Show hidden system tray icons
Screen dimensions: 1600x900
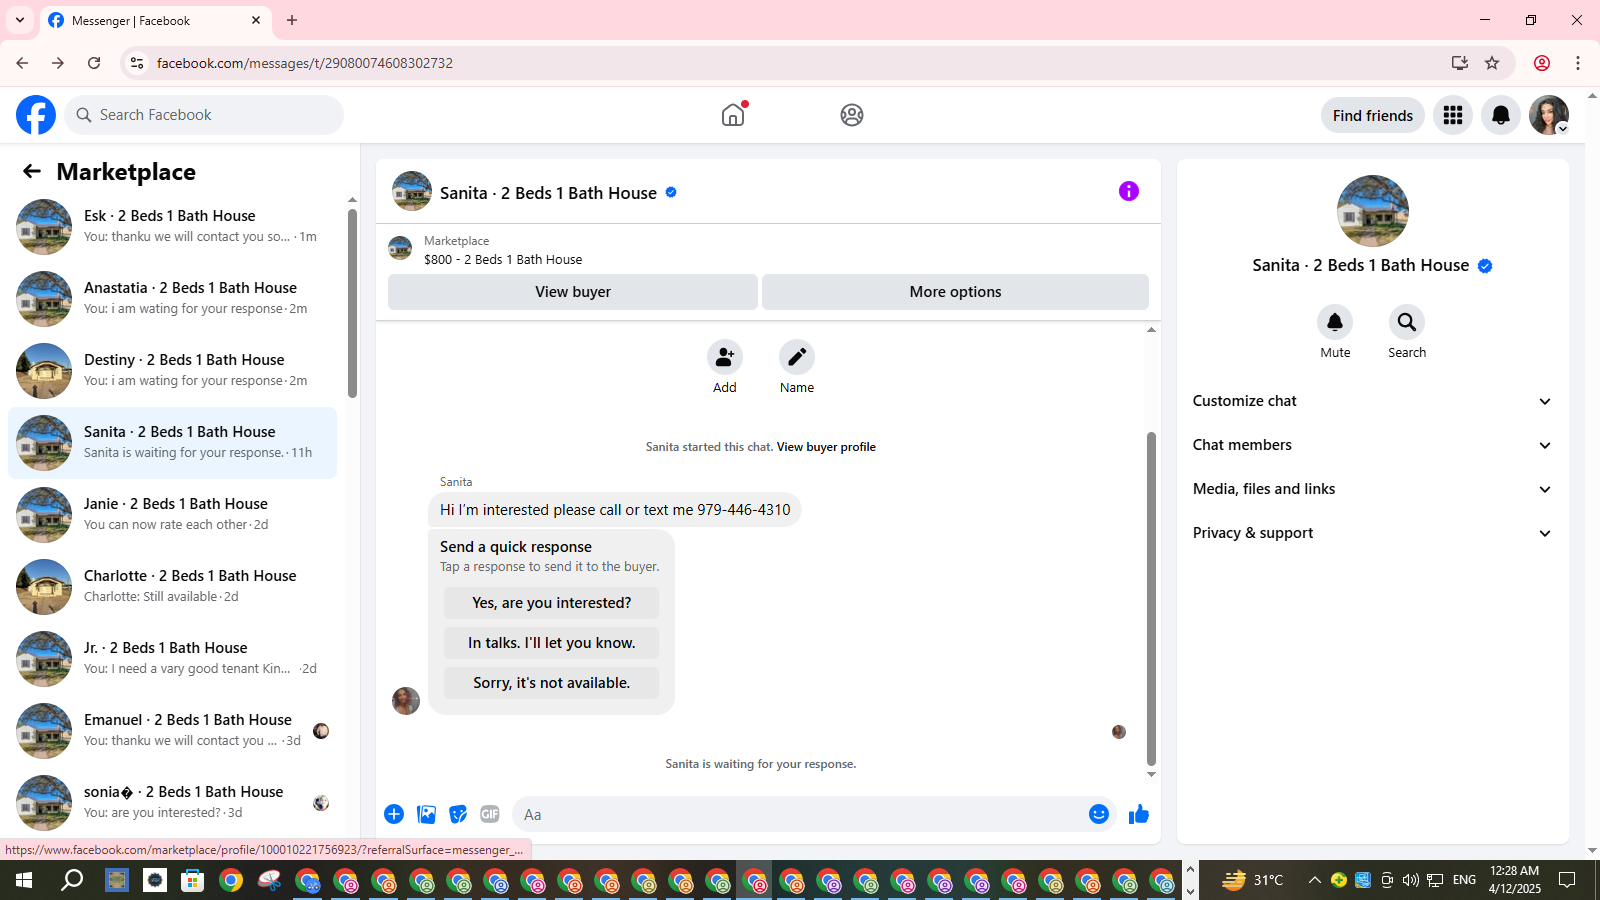click(1315, 880)
